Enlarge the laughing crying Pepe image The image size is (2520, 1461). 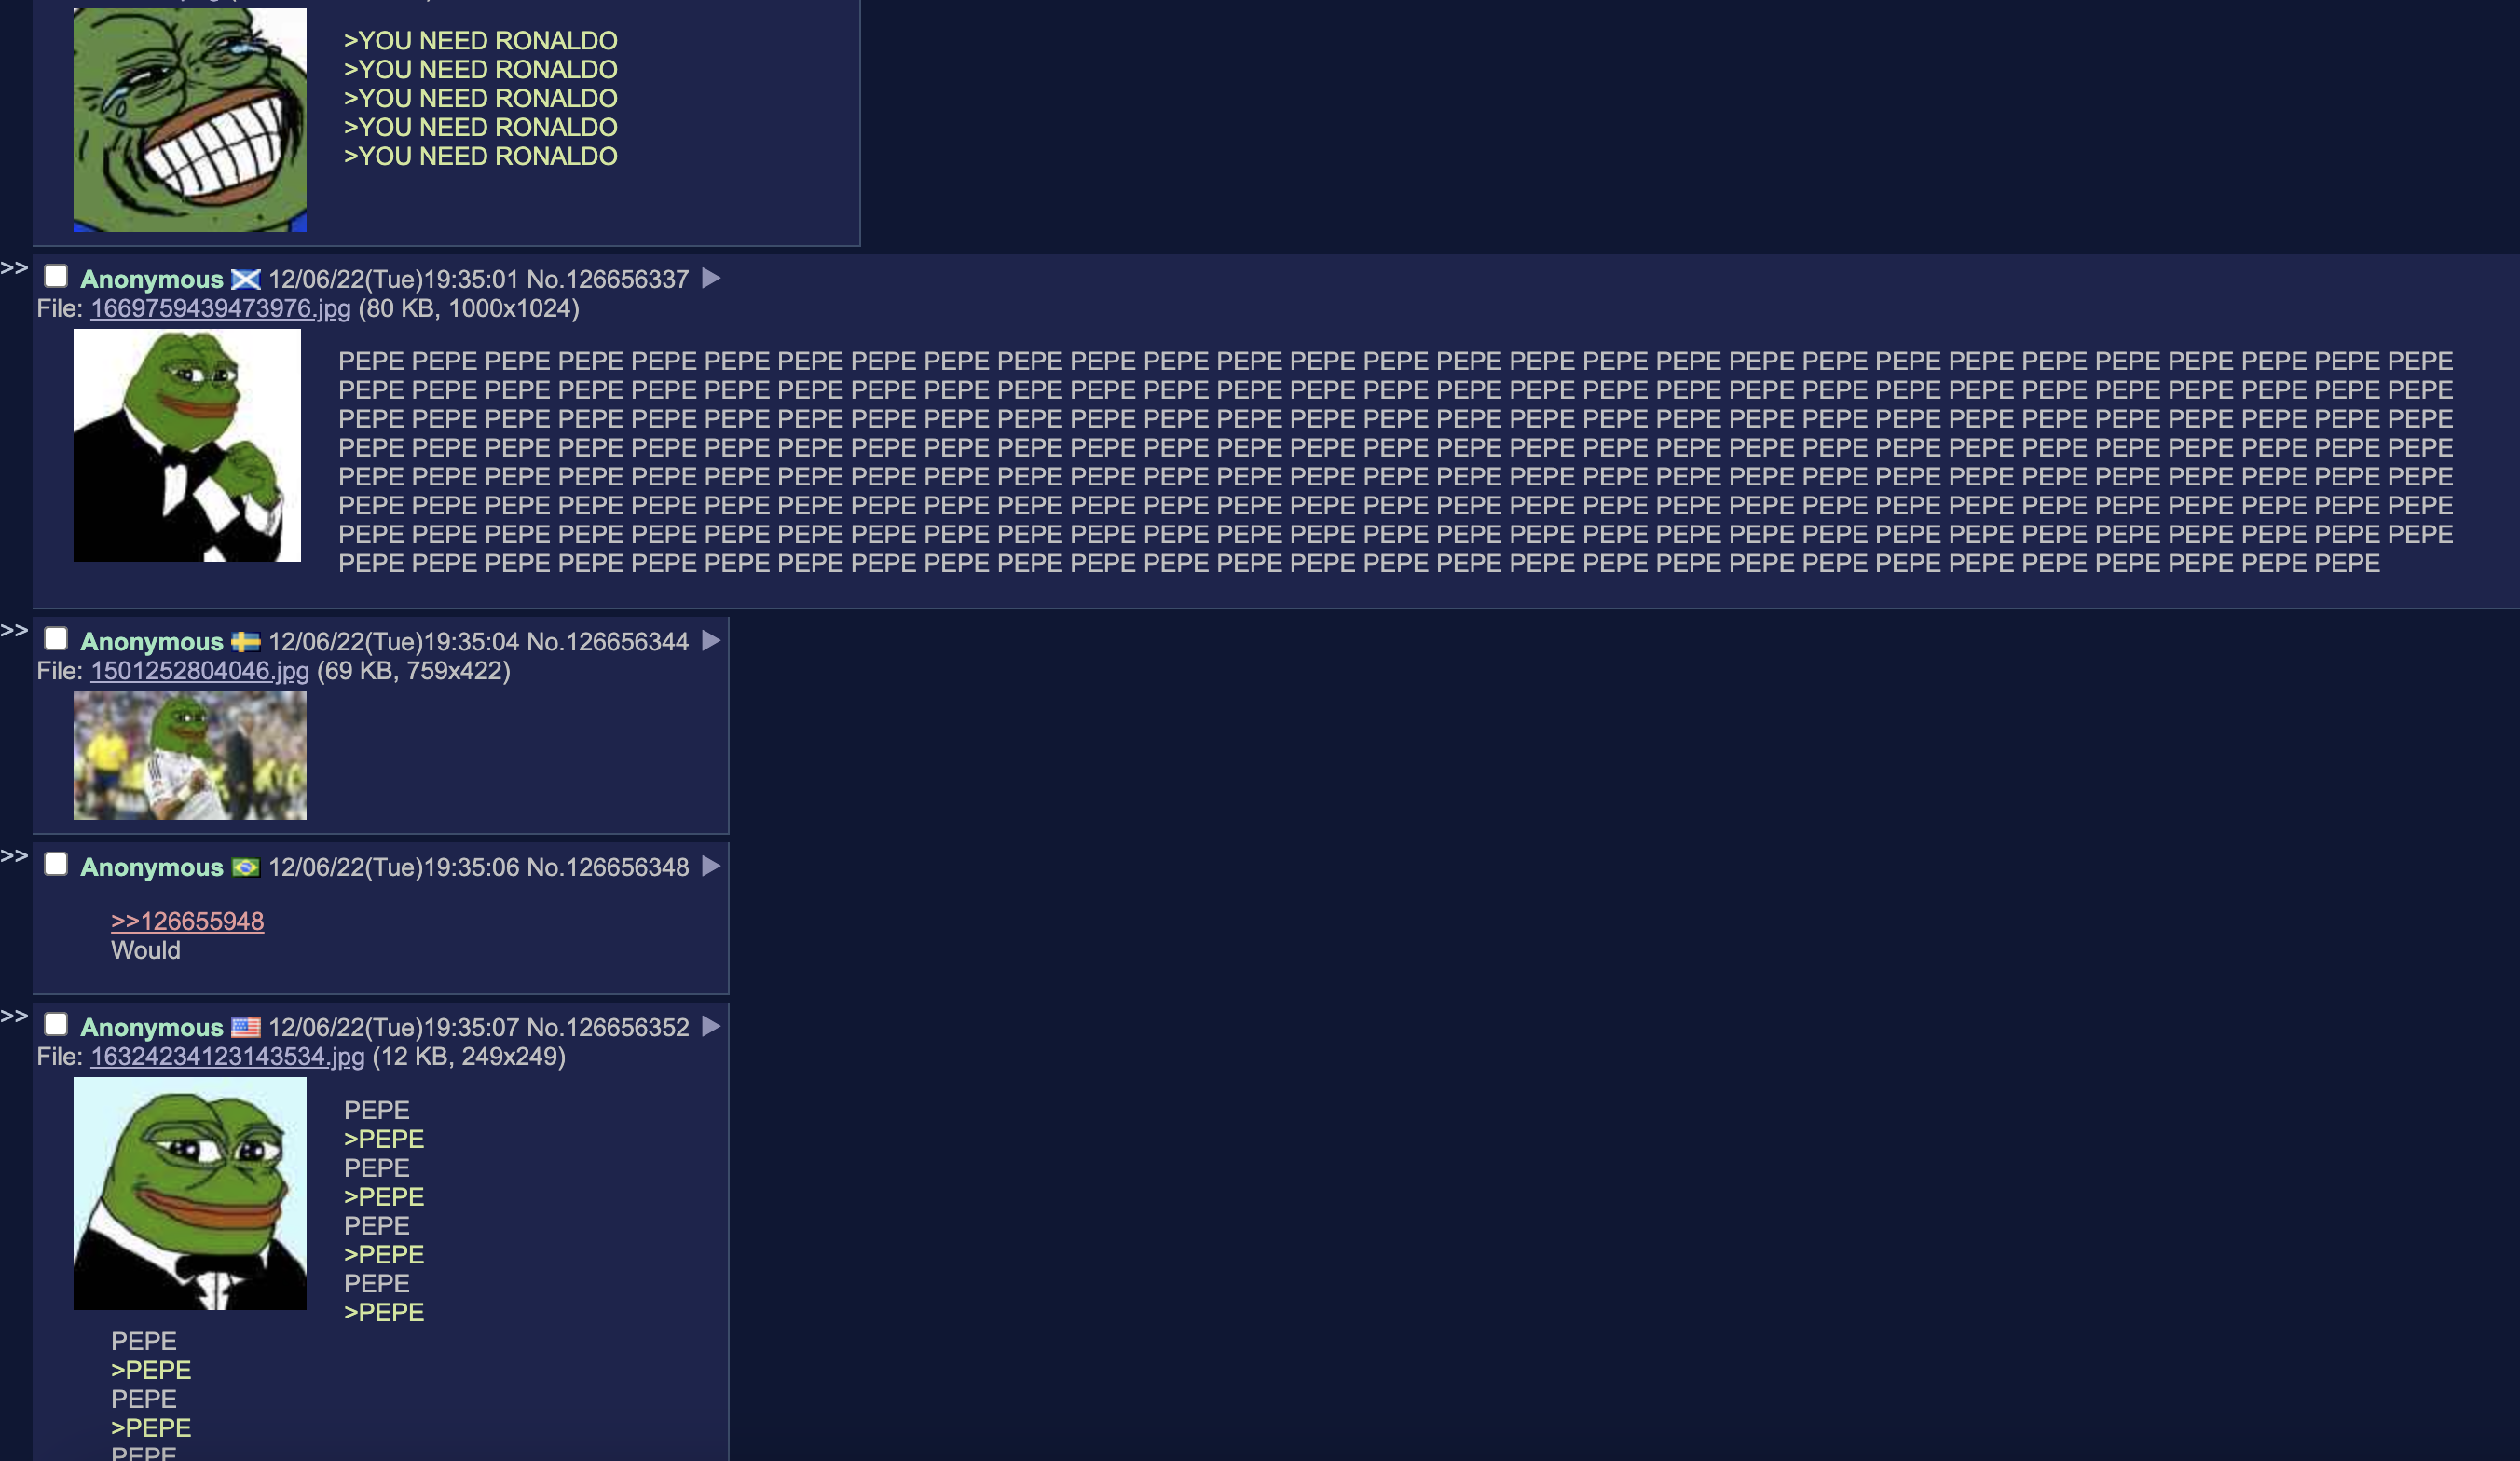pos(190,120)
